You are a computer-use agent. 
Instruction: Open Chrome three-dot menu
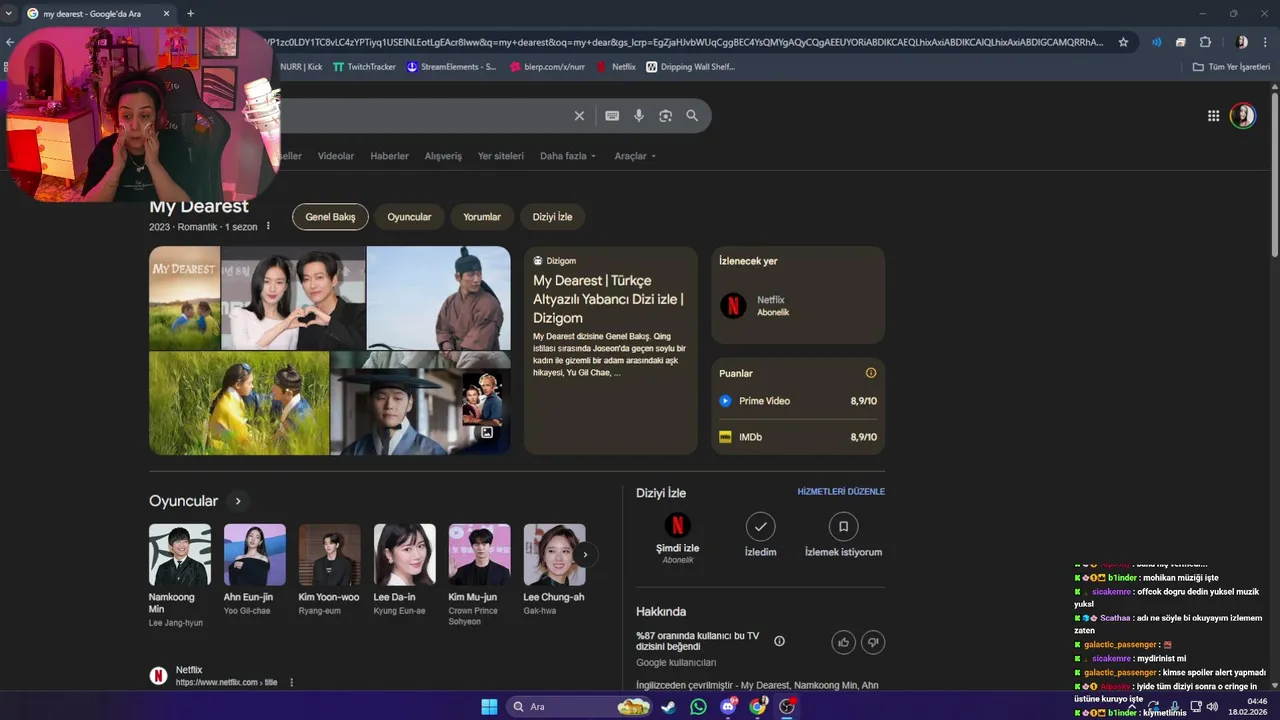click(x=1266, y=42)
